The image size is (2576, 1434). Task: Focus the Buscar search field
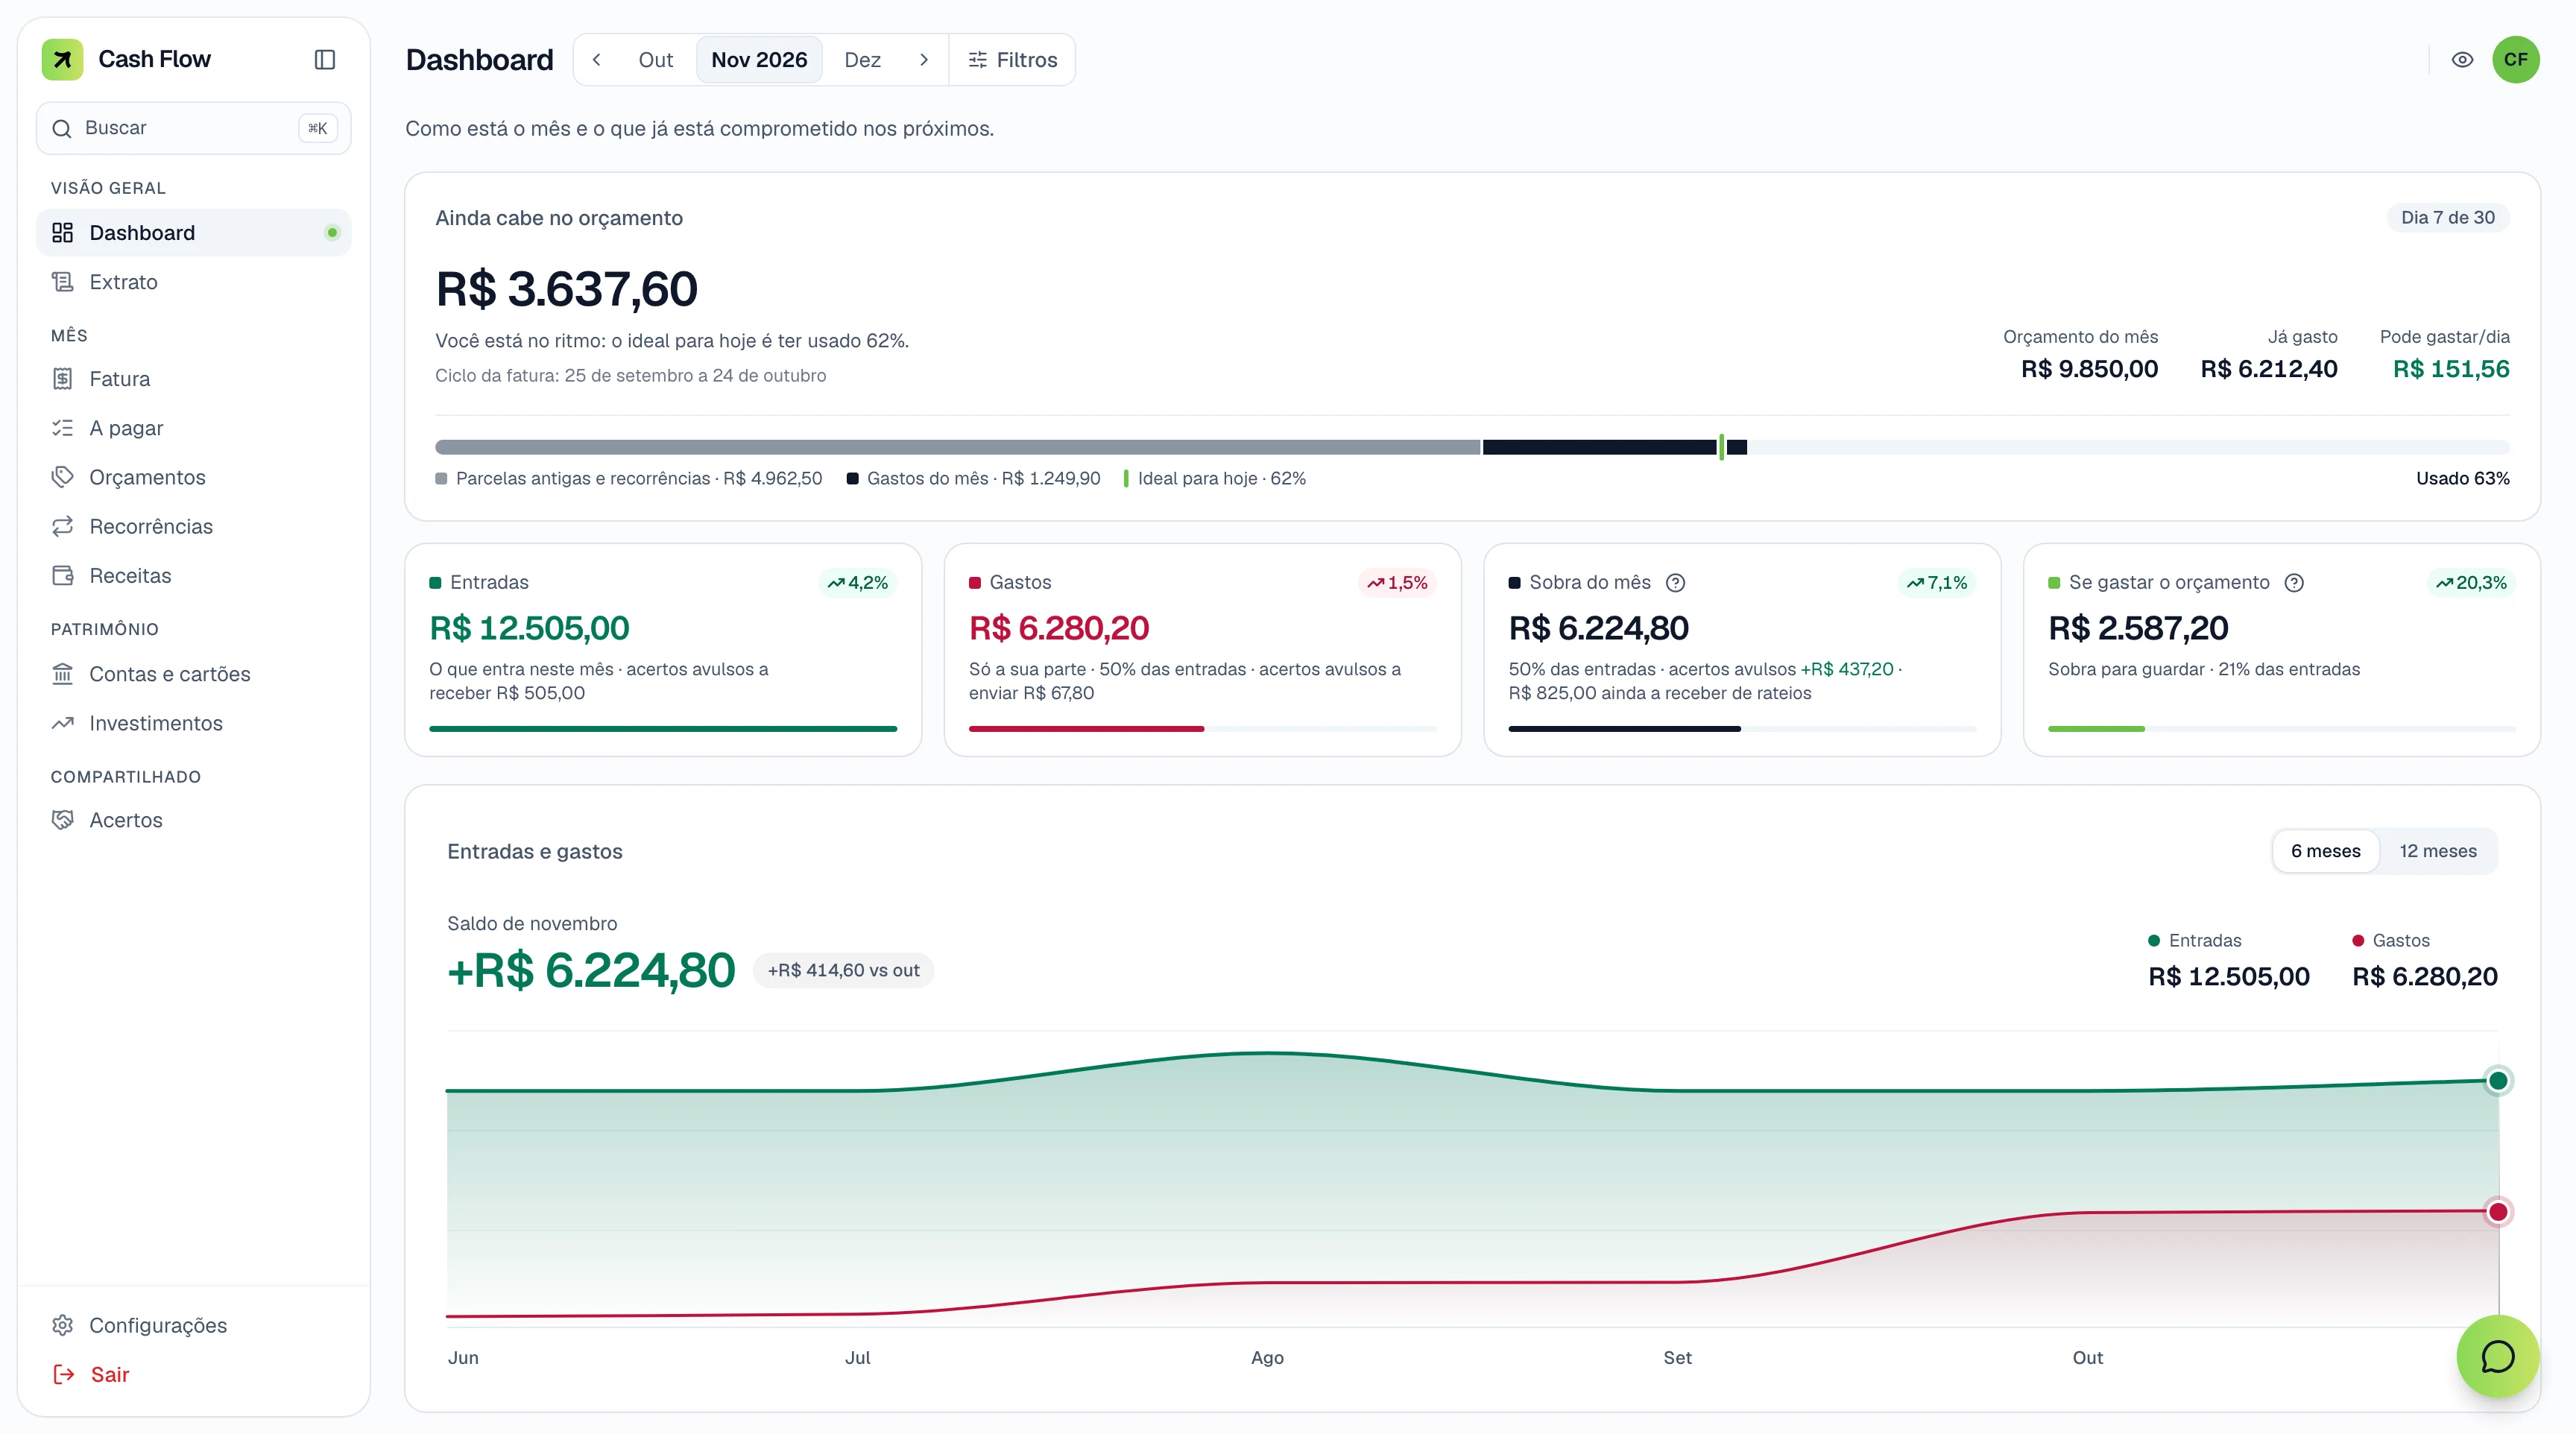194,128
